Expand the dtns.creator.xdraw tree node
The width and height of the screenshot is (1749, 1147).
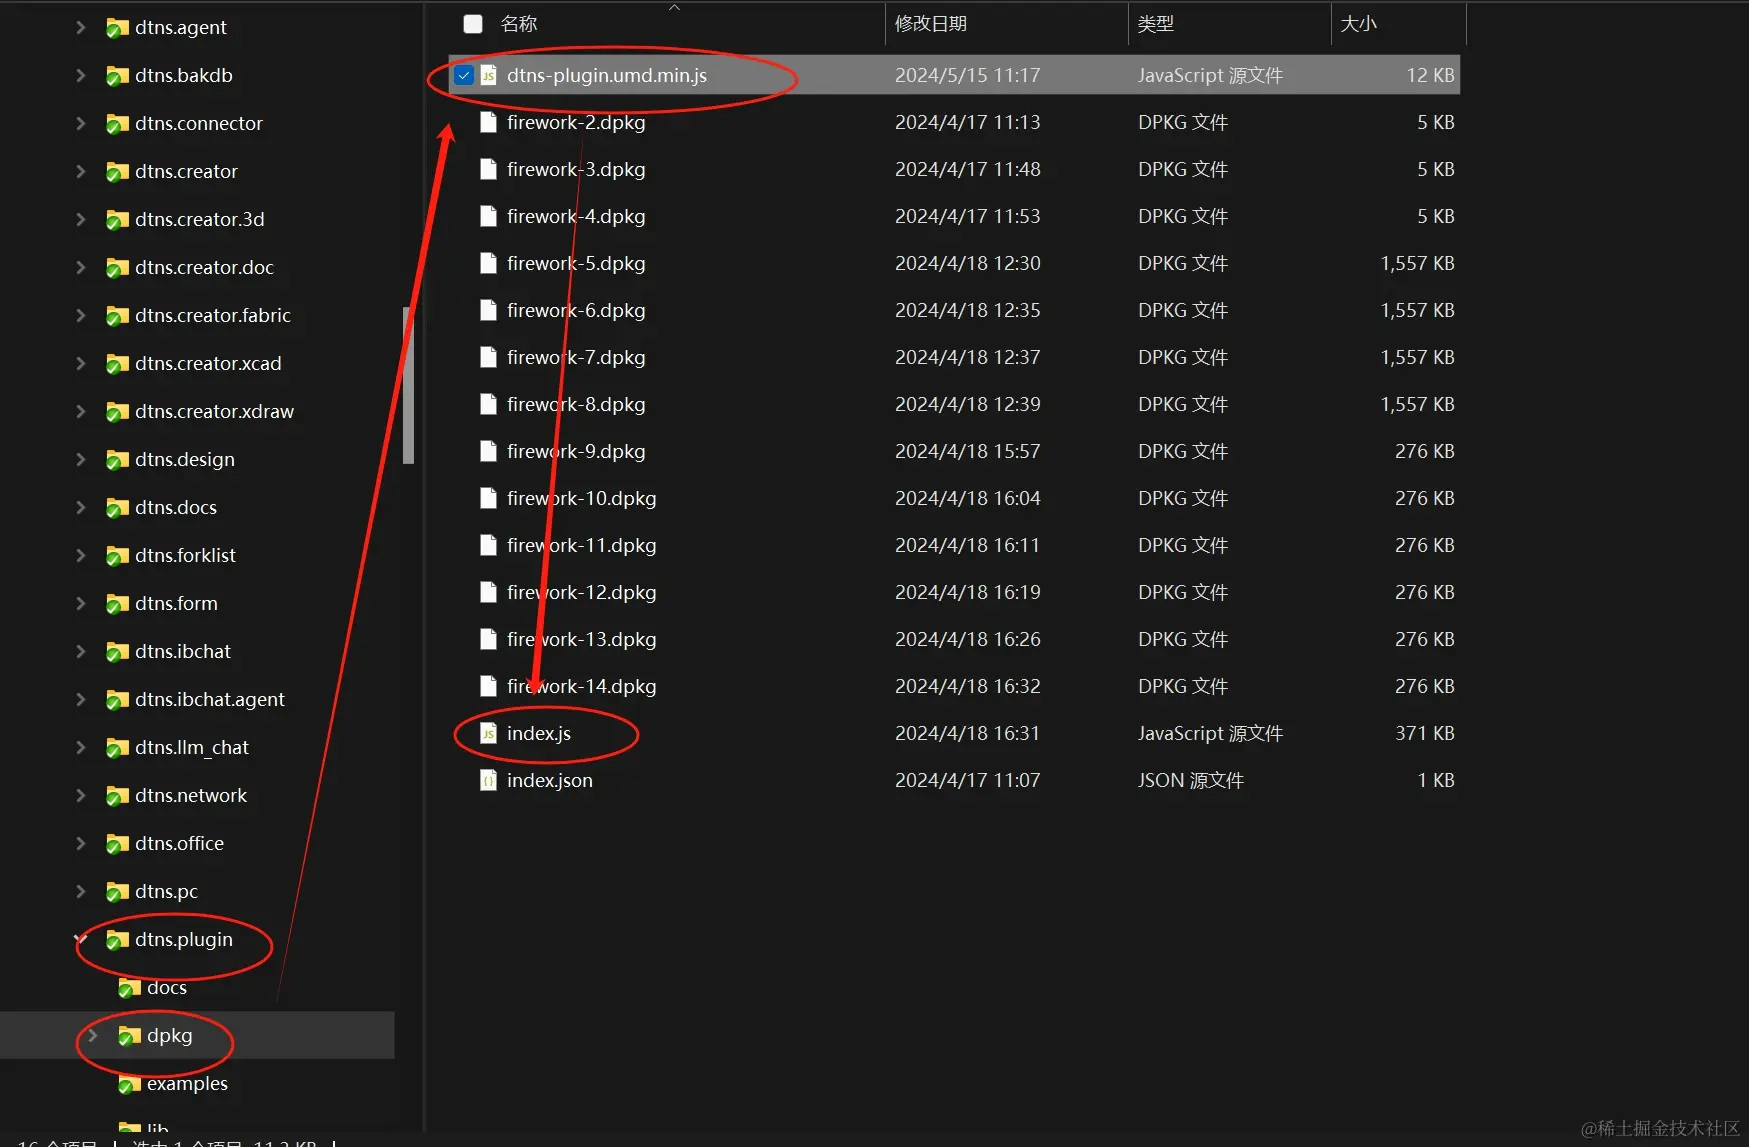click(81, 412)
